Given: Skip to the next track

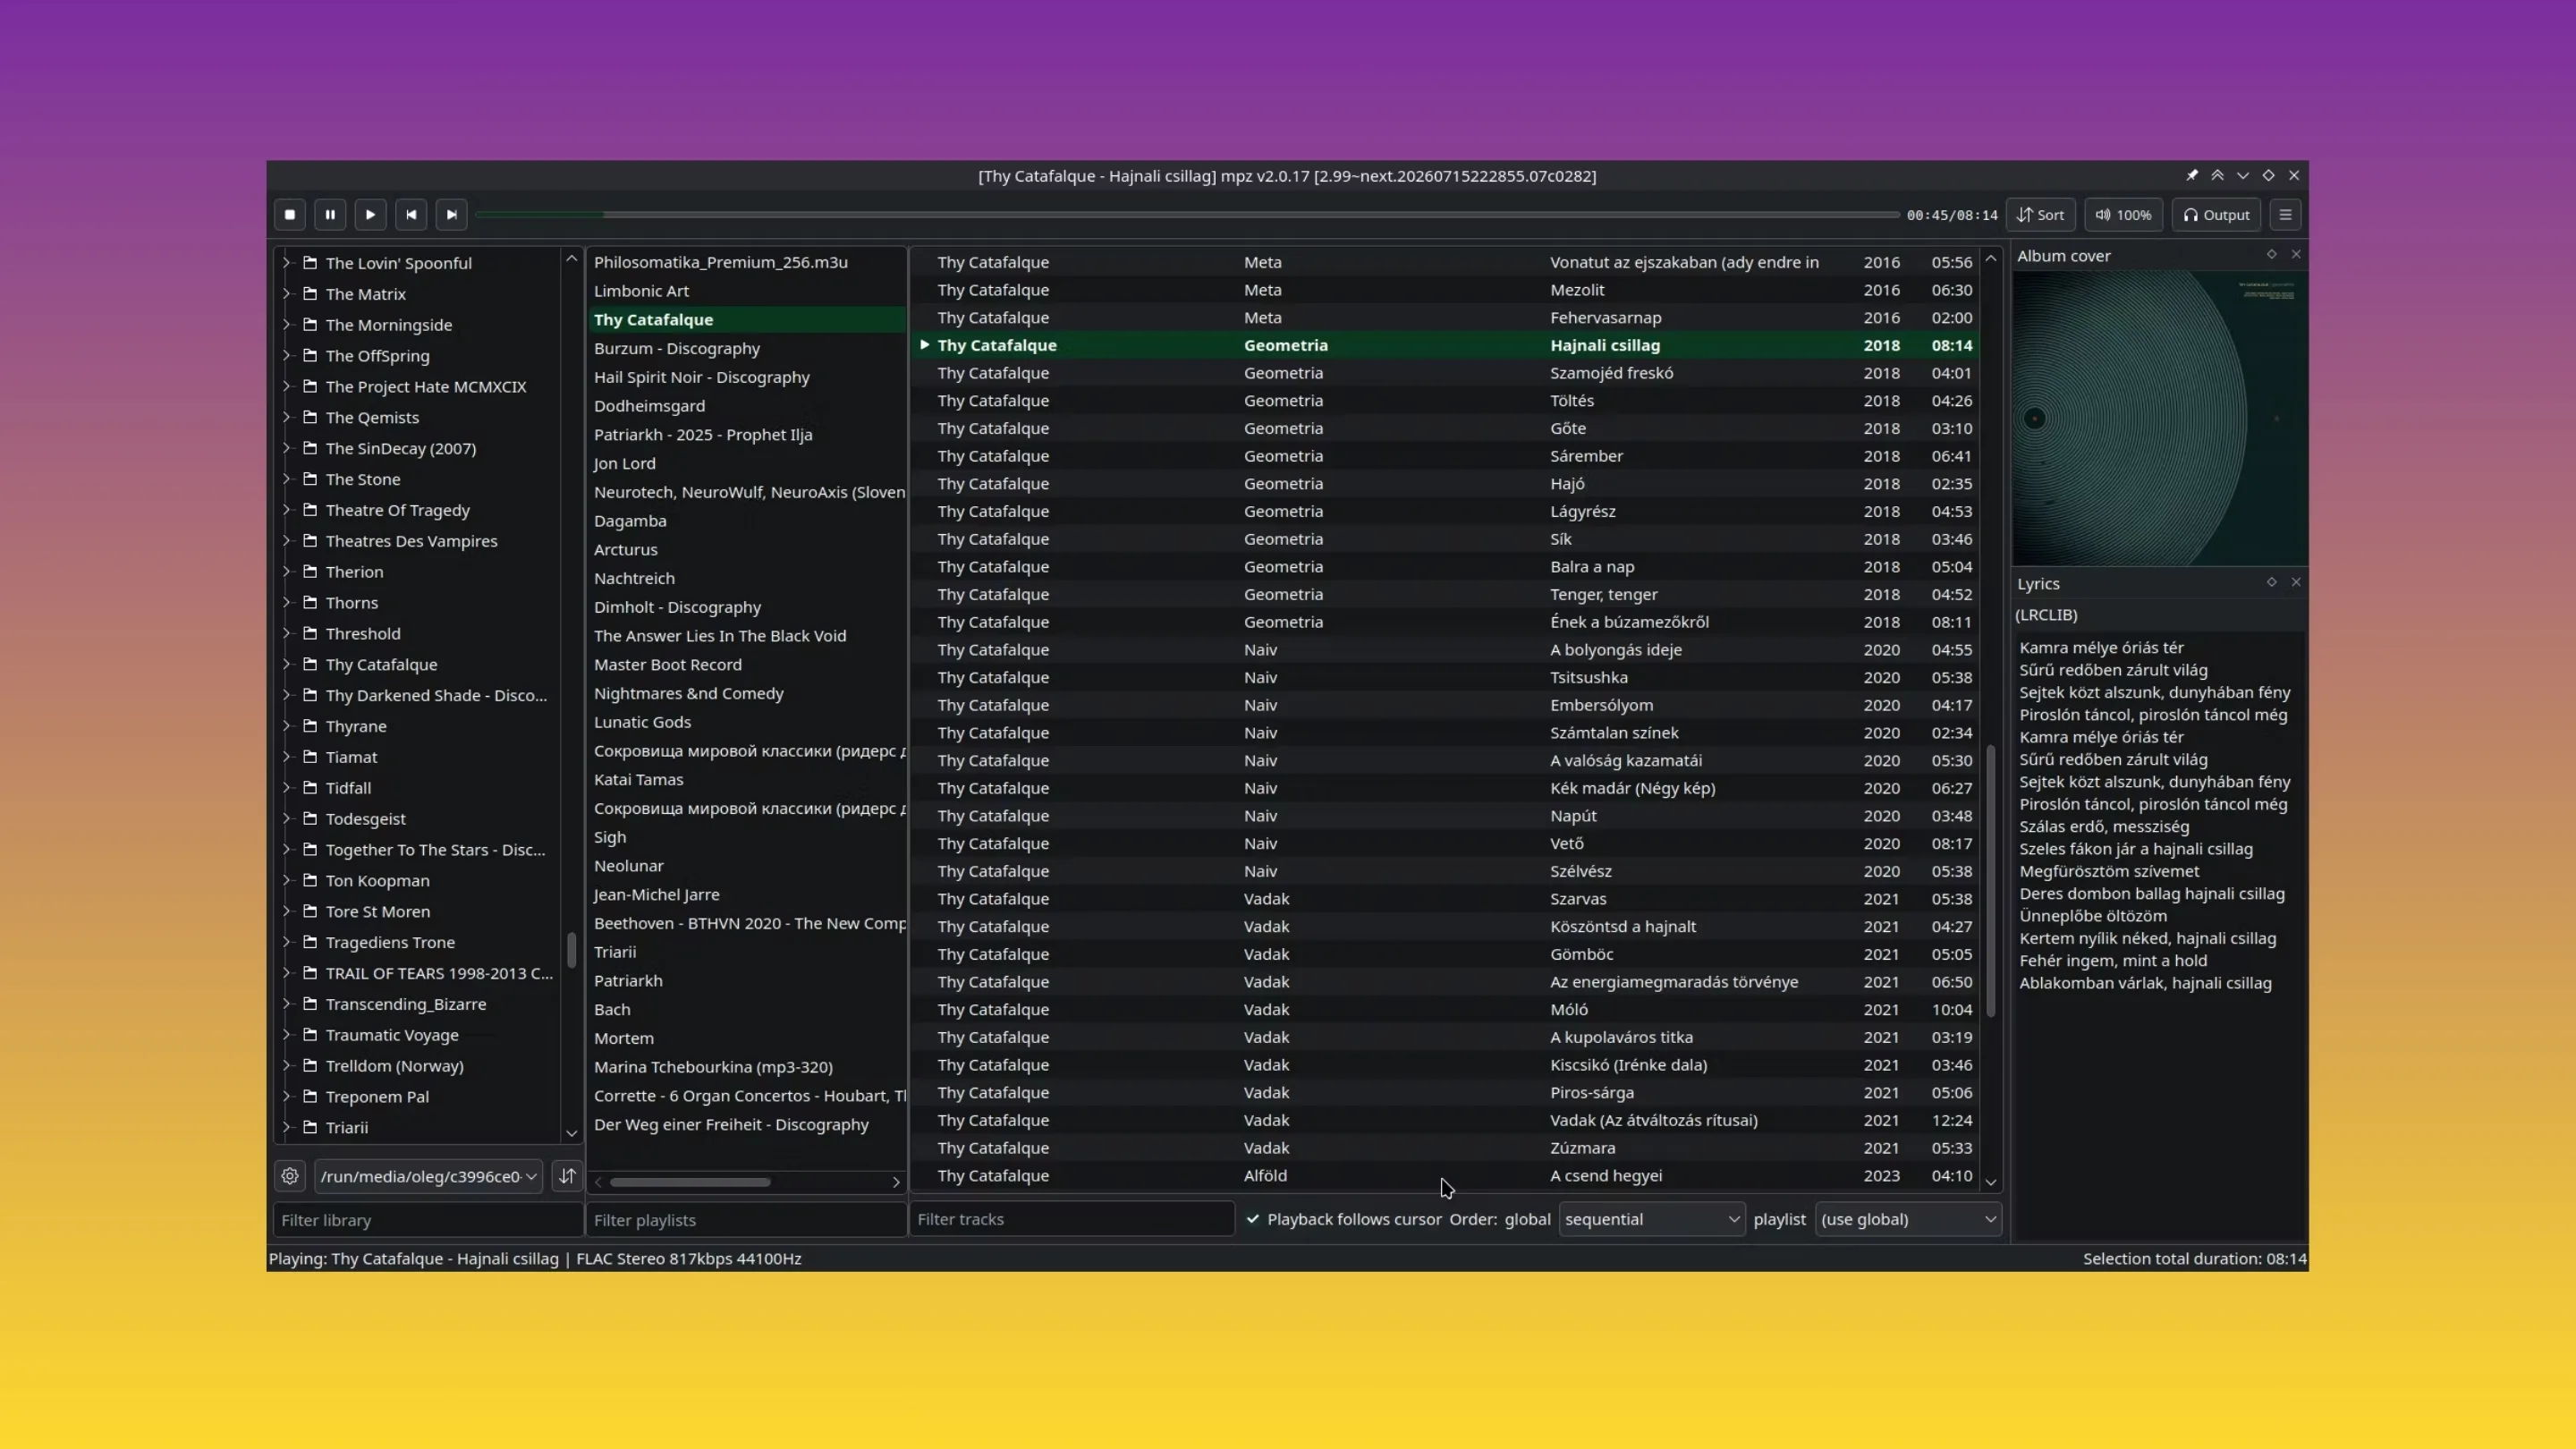Looking at the screenshot, I should [451, 215].
